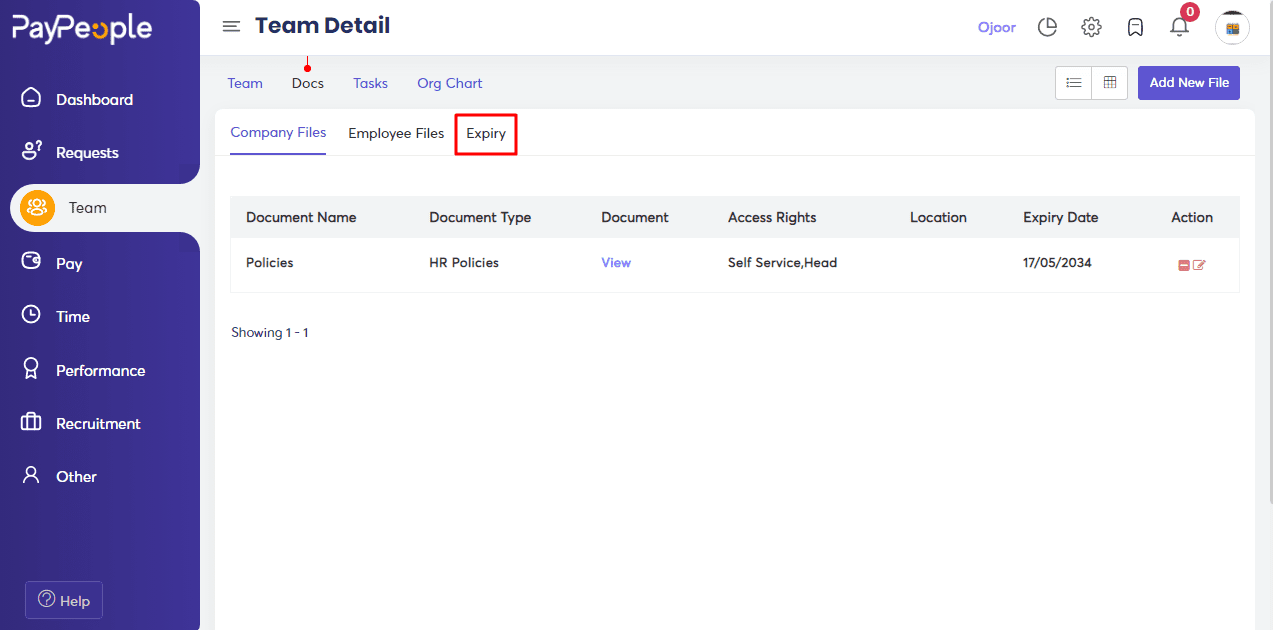The height and width of the screenshot is (630, 1273).
Task: Open the hamburger menu beside Team Detail
Action: click(231, 26)
